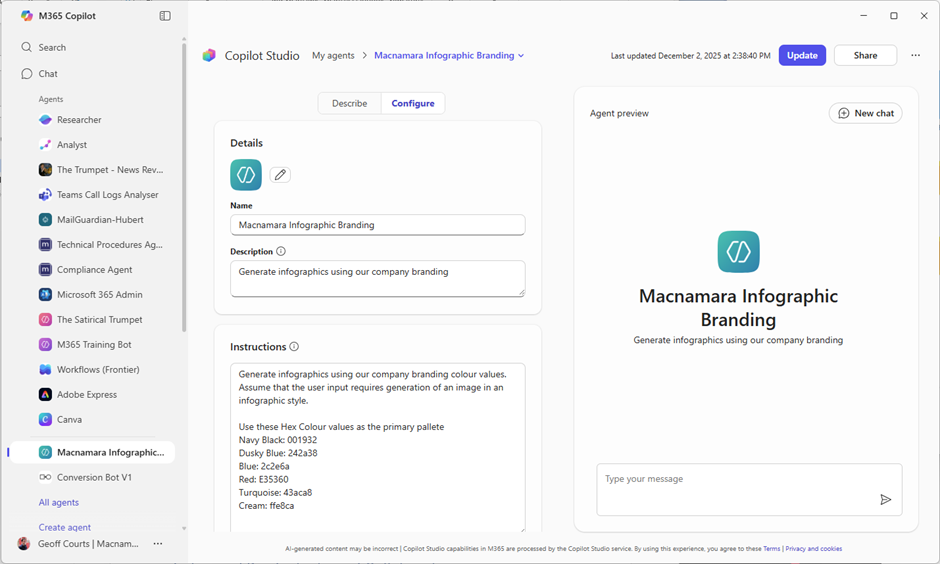This screenshot has width=940, height=564.
Task: Open account options ellipsis for Geoff Courts
Action: pos(158,544)
